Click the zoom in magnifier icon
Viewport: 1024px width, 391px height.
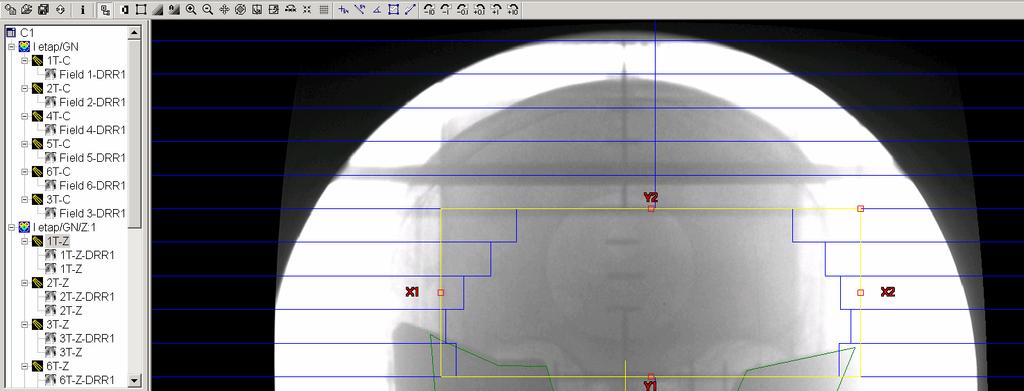(x=191, y=10)
